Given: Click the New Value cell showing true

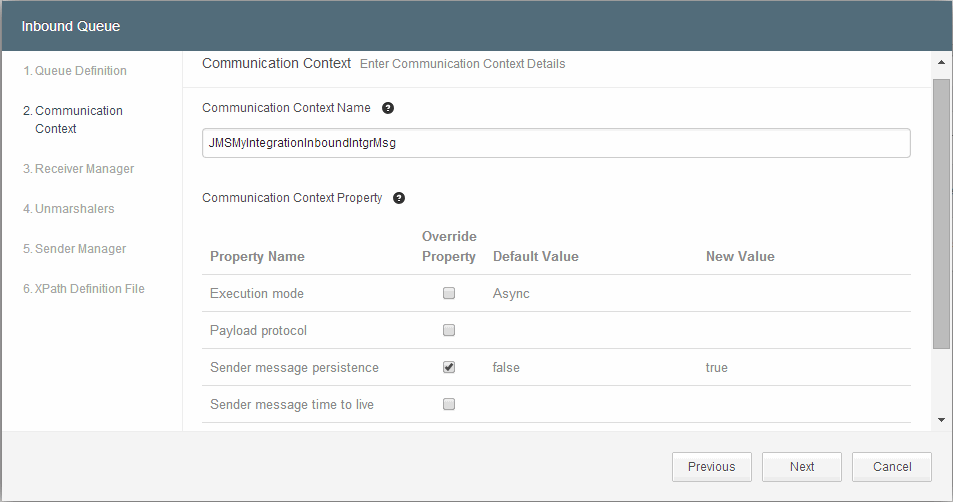Looking at the screenshot, I should [717, 368].
